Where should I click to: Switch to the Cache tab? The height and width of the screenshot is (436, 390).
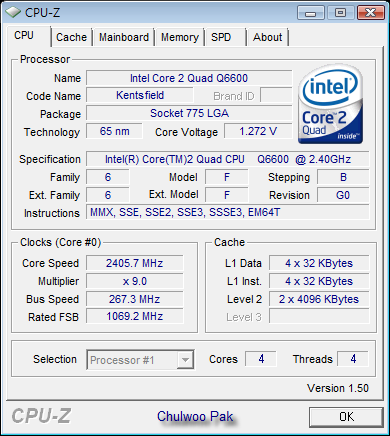(71, 37)
